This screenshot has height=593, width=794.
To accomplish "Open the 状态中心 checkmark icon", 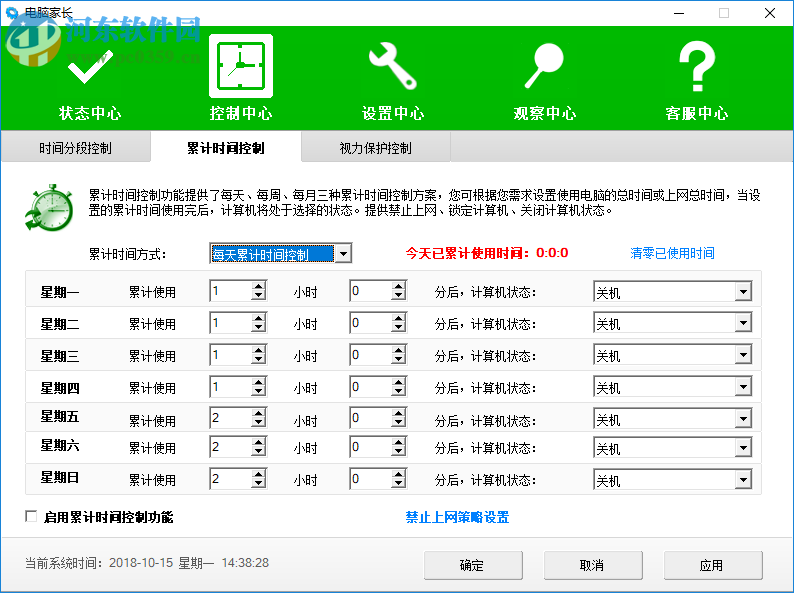I will point(90,67).
